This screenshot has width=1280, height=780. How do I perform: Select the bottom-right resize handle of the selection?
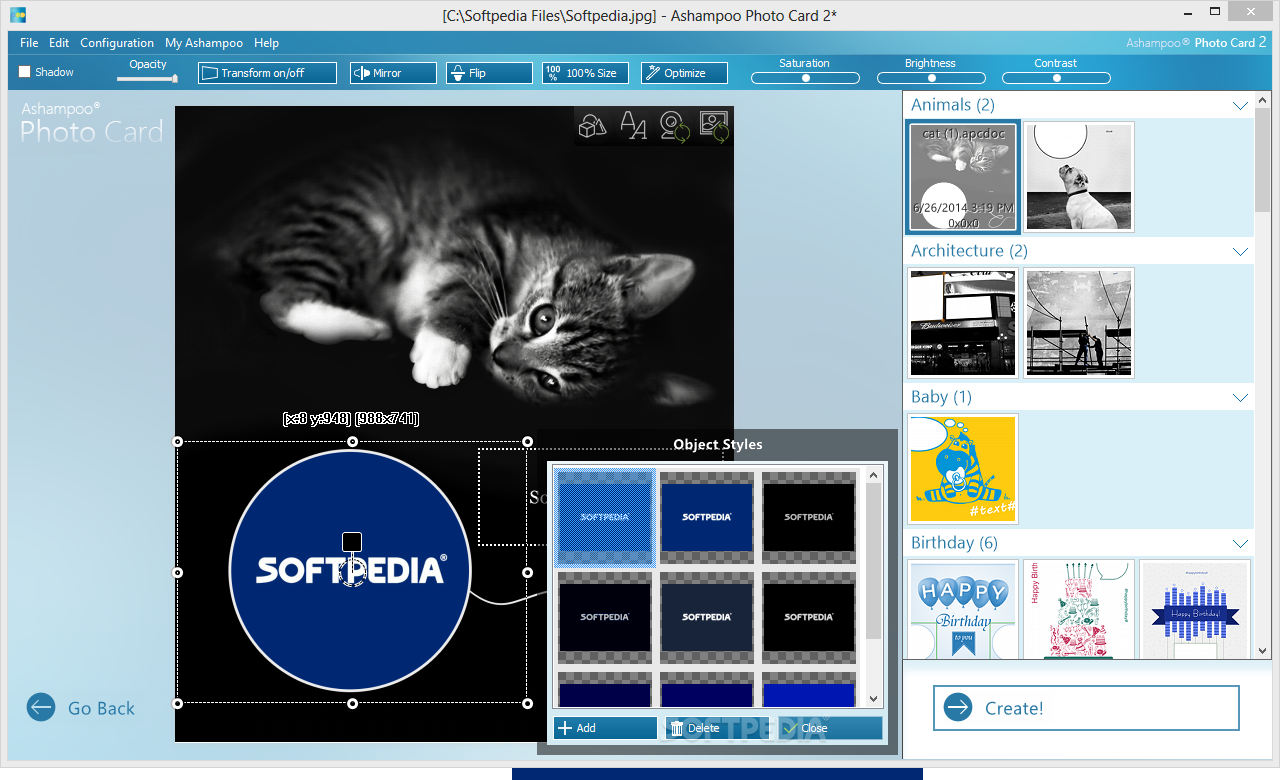pyautogui.click(x=528, y=704)
